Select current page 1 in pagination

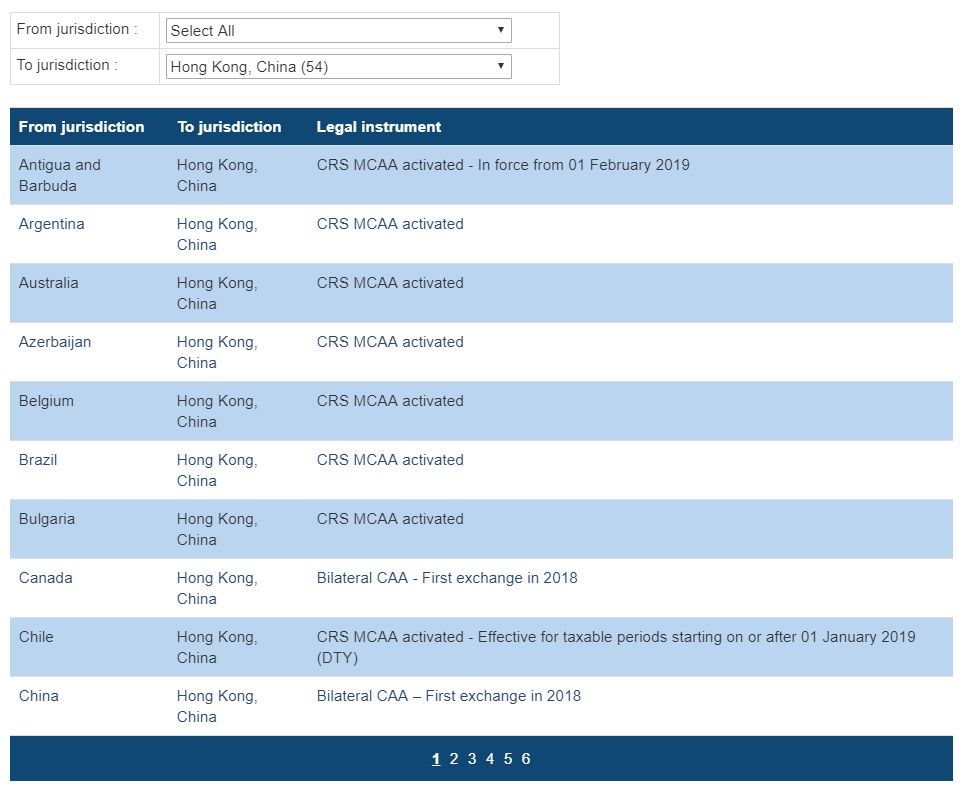click(x=436, y=759)
